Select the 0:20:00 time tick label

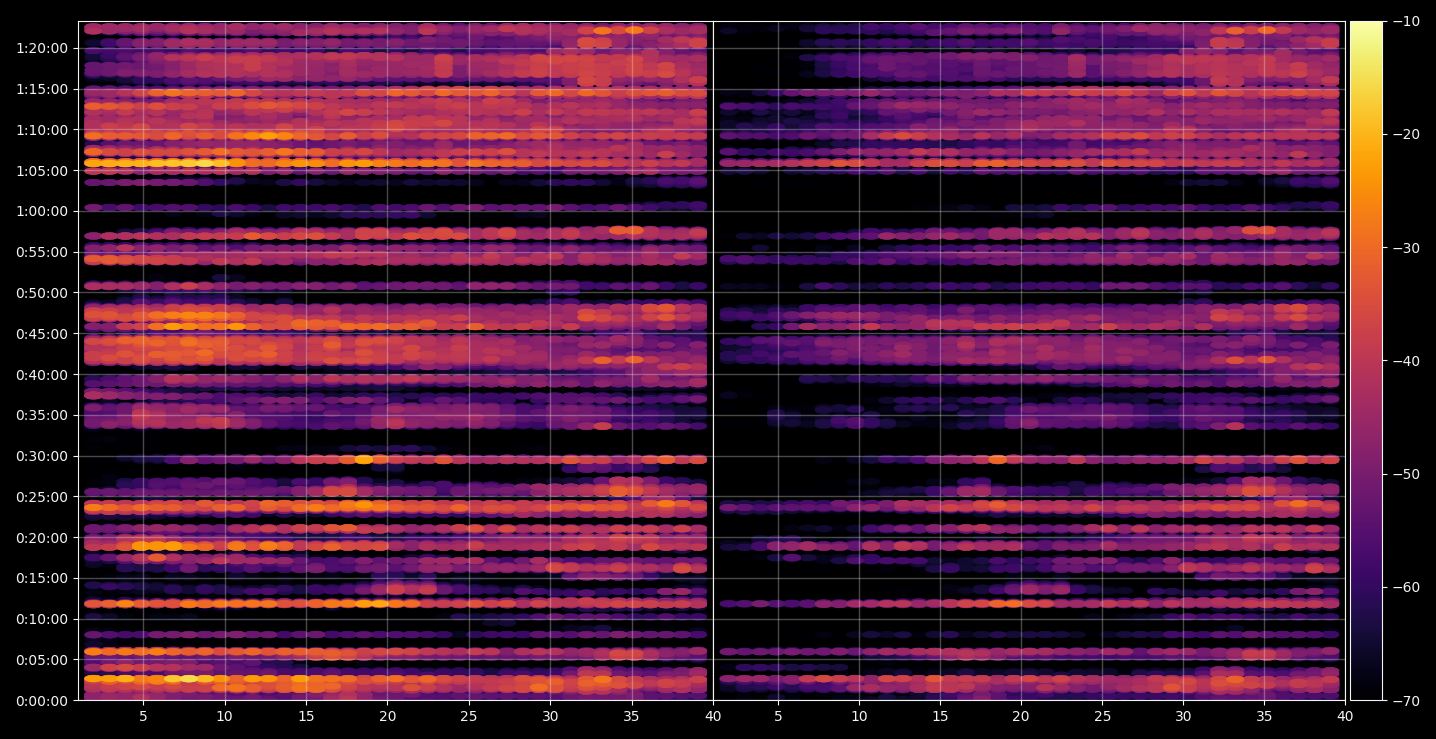[x=42, y=538]
